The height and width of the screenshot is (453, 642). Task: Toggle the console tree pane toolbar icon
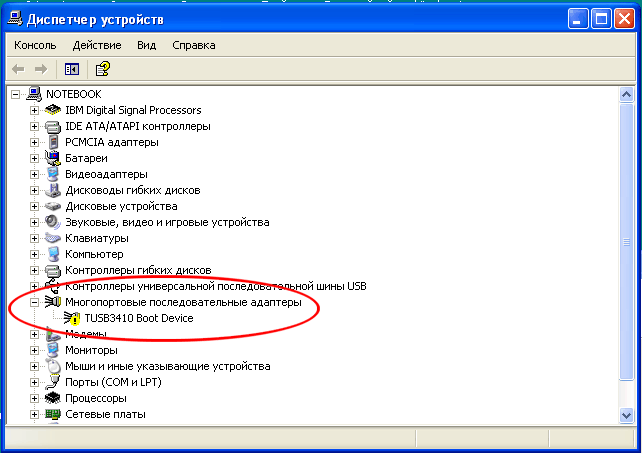tap(72, 69)
